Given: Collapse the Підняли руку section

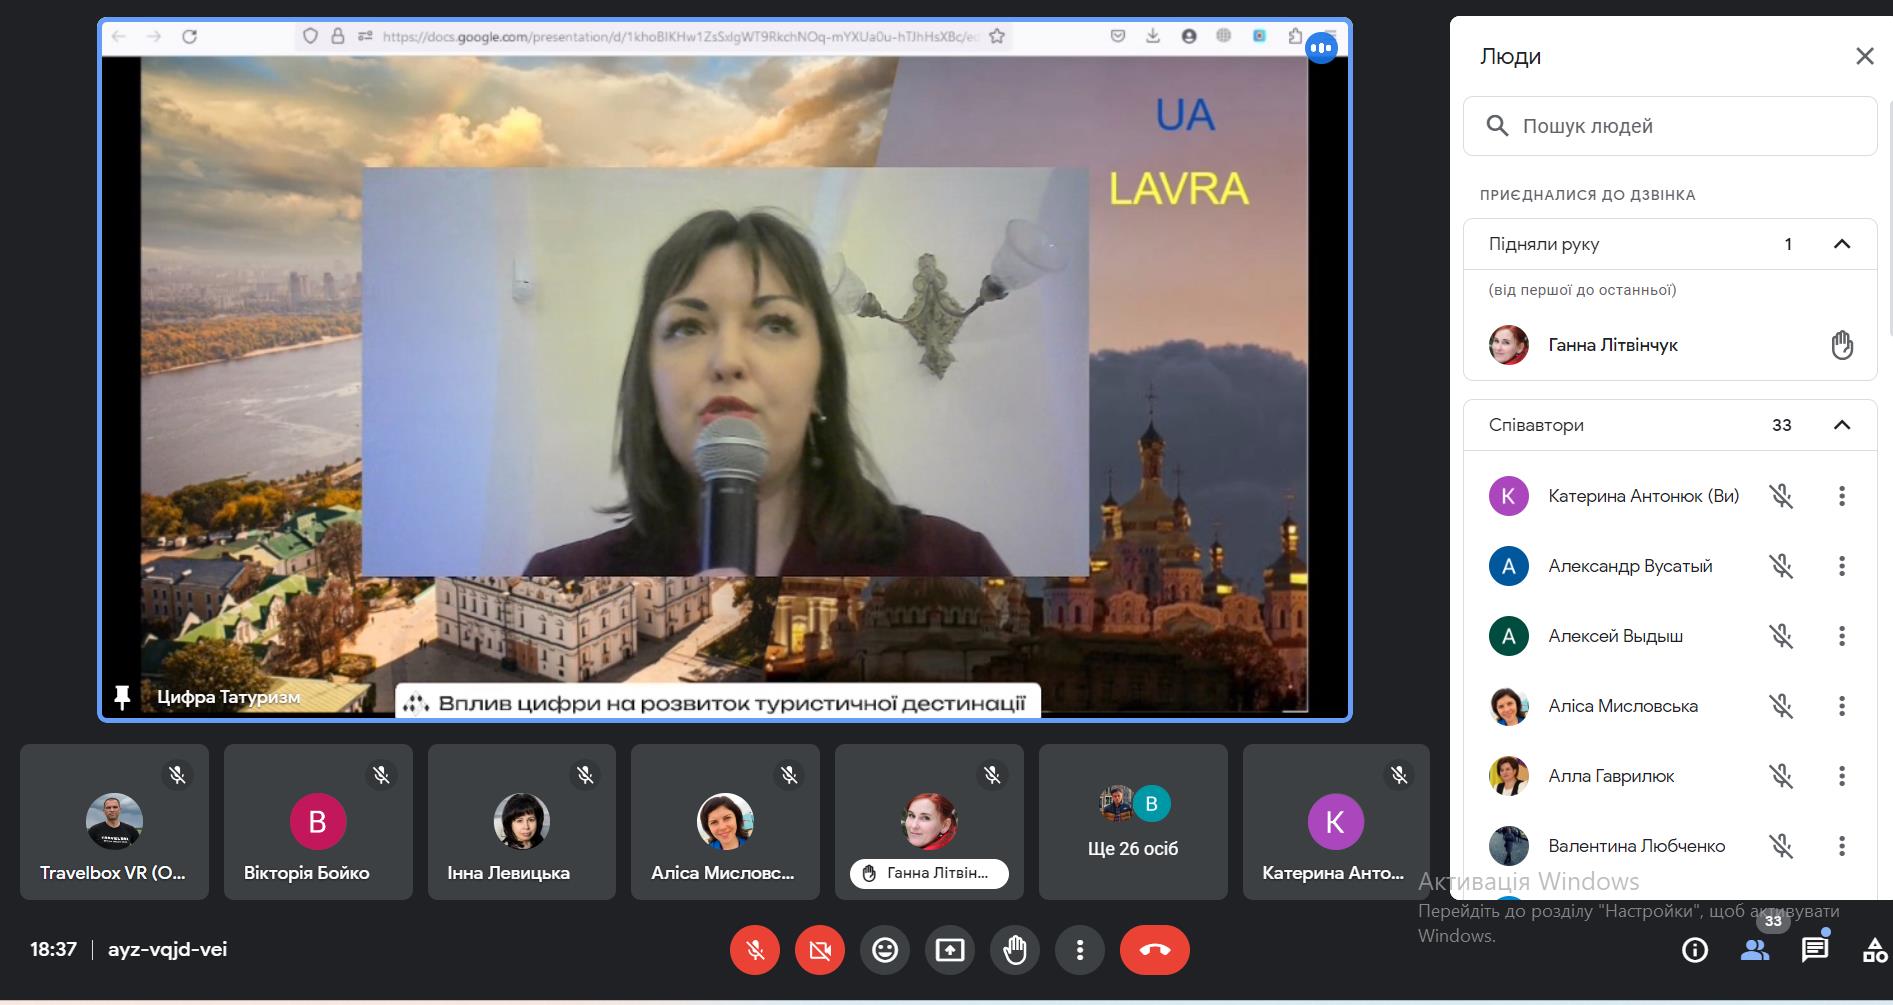Looking at the screenshot, I should pos(1841,244).
